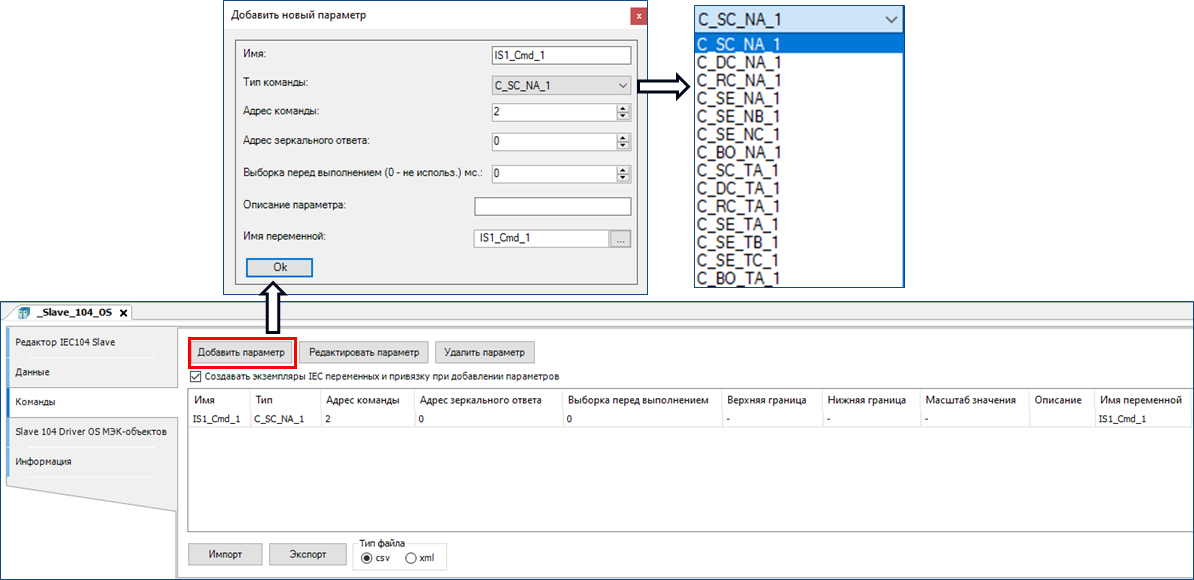Decrease the Адрес зеркального ответа value
1194x580 pixels.
pos(622,146)
